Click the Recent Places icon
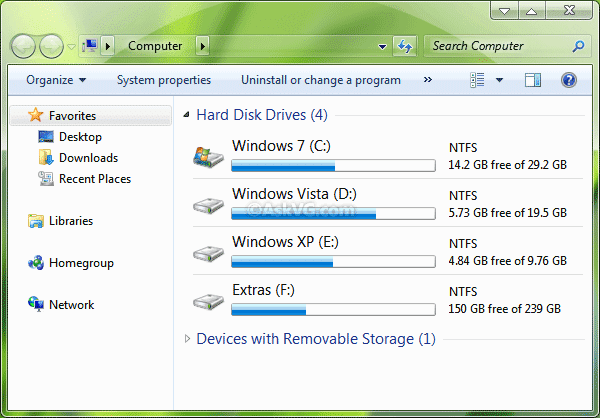The width and height of the screenshot is (600, 418). point(46,178)
